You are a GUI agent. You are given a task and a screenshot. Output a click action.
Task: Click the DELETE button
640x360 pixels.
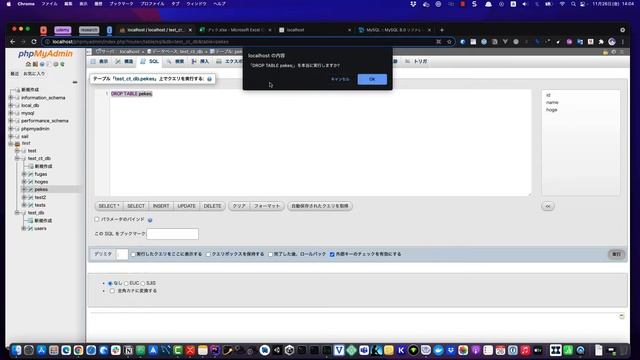point(212,206)
